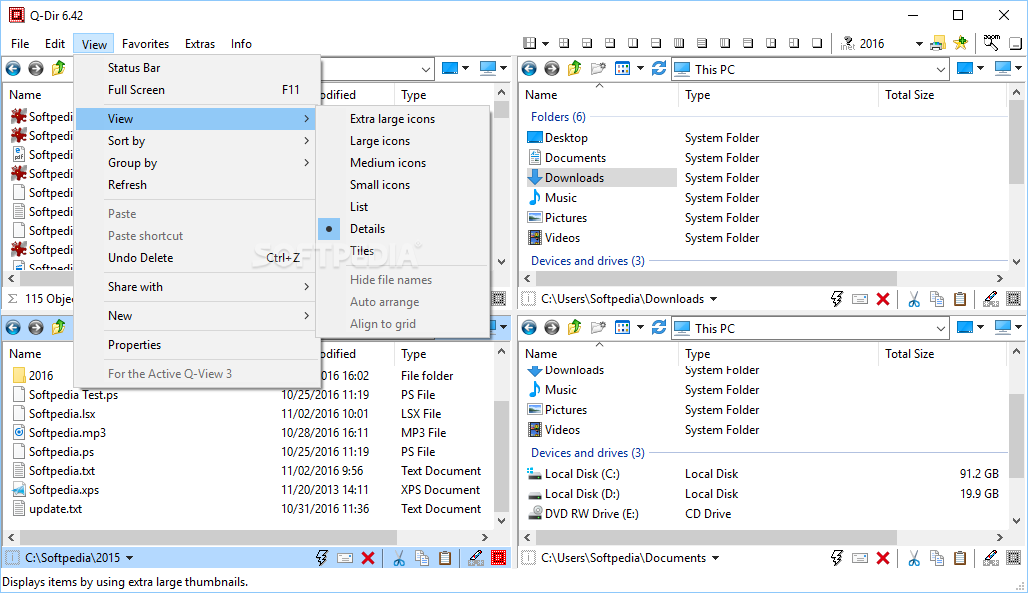Collapse the Folders (6) group header
Image resolution: width=1028 pixels, height=593 pixels.
559,117
